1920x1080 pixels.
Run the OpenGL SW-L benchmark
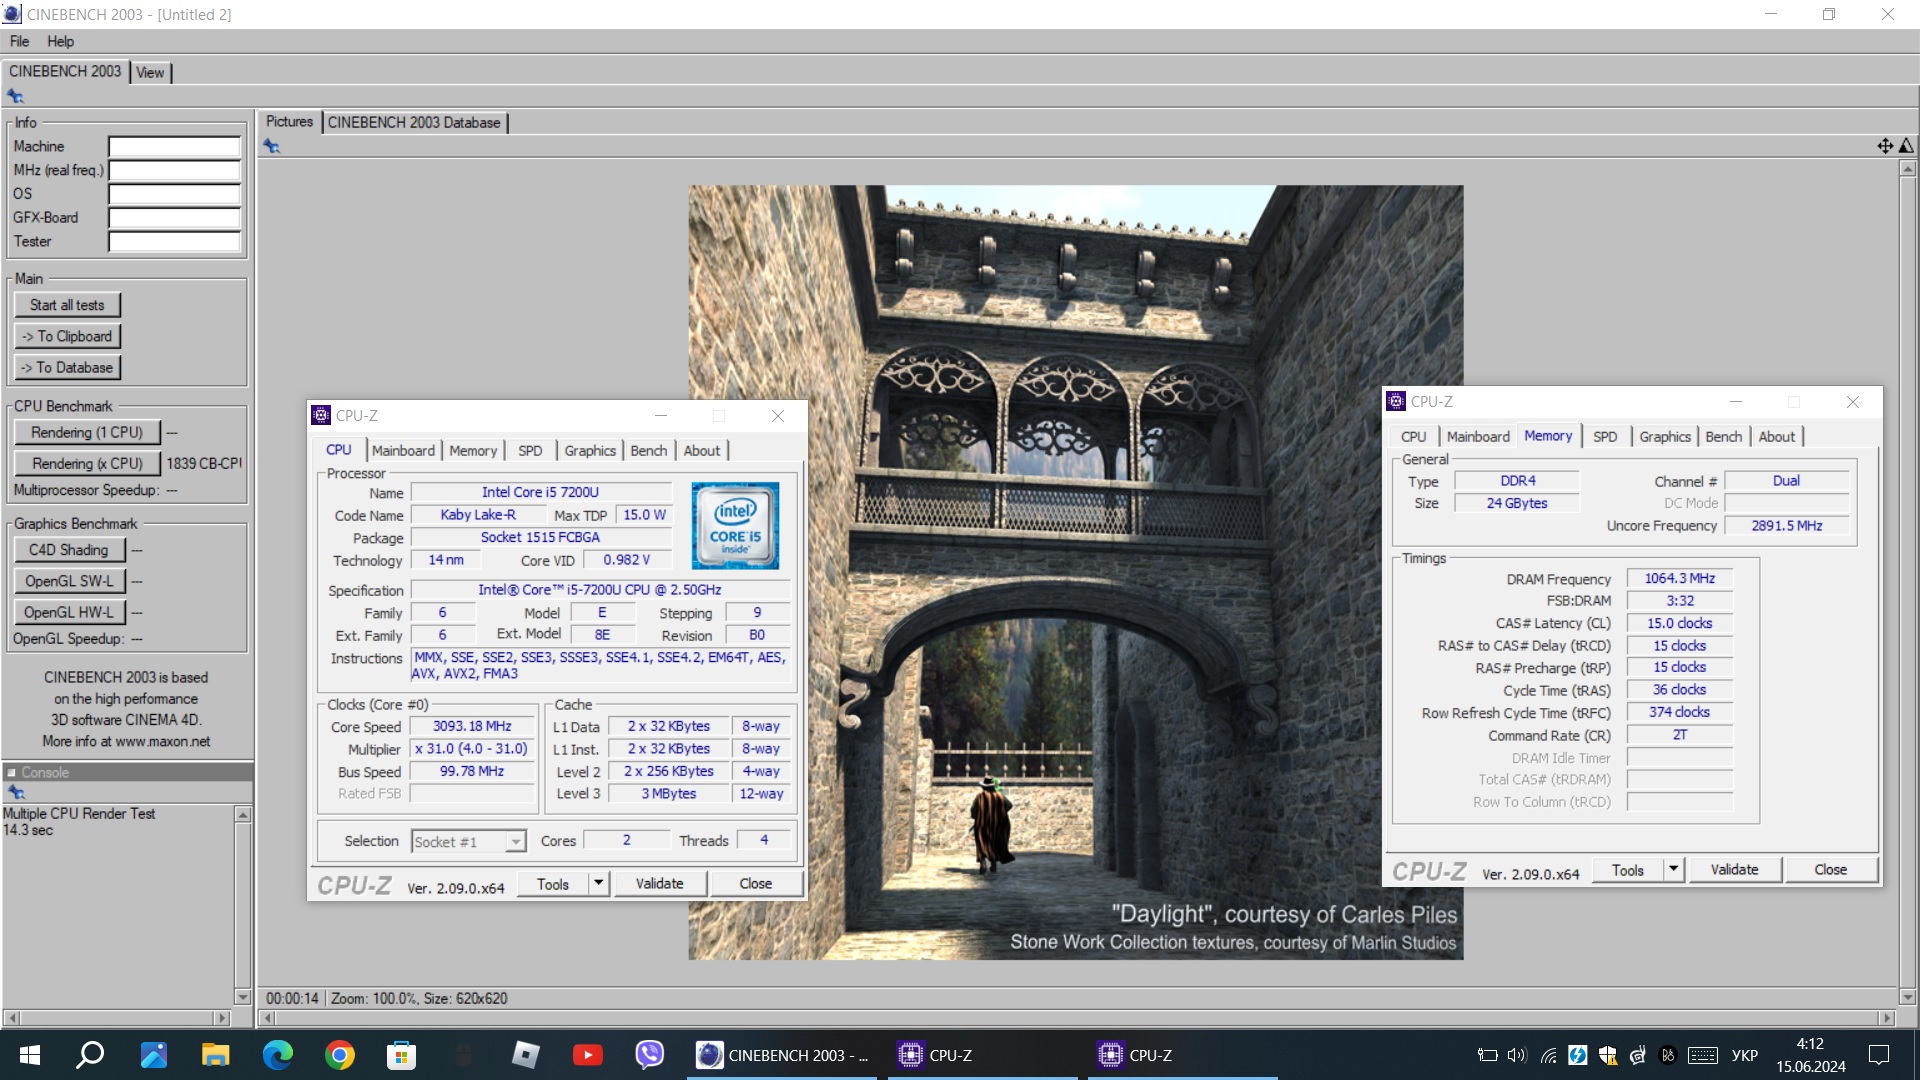[69, 581]
